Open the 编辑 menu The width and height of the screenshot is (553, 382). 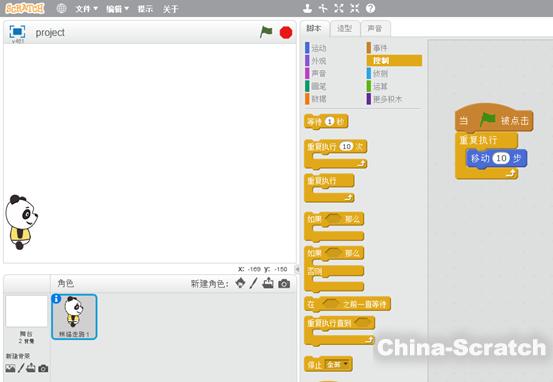(117, 9)
